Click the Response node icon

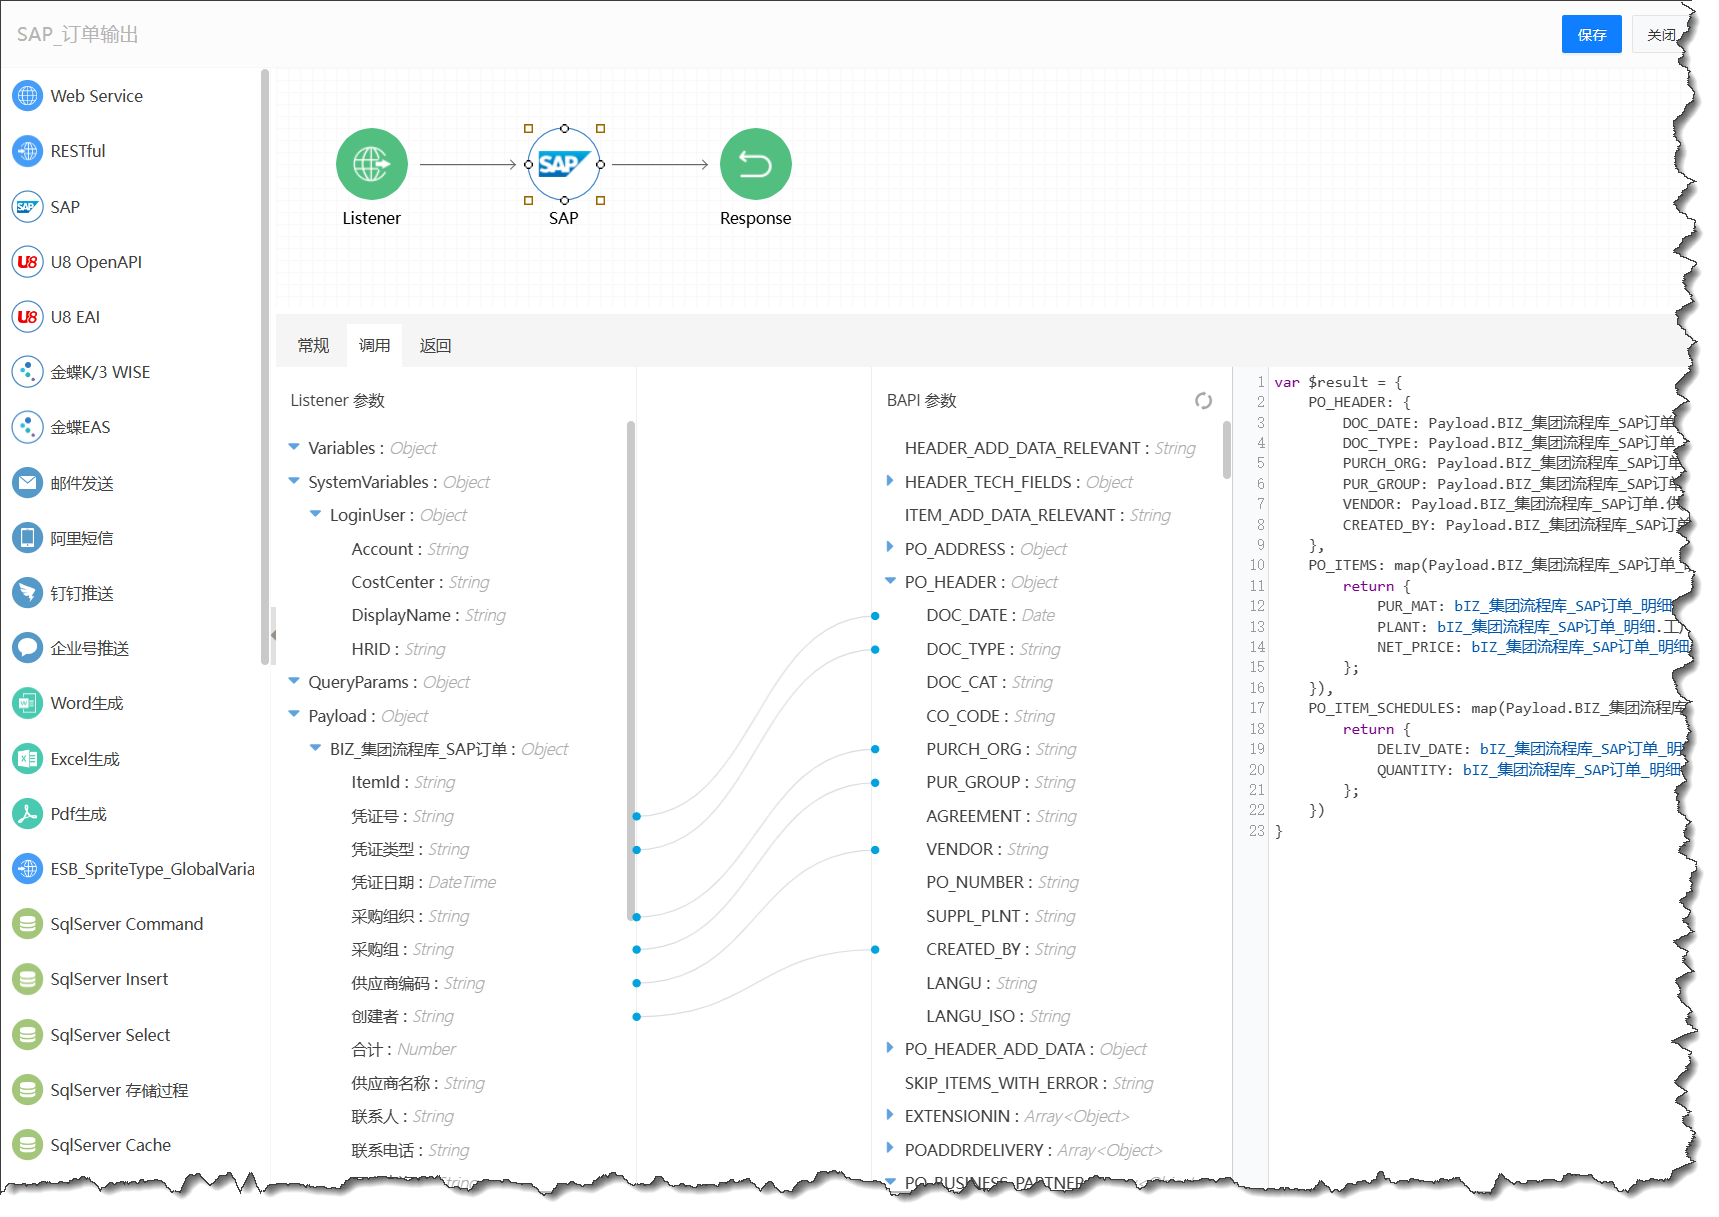point(755,164)
